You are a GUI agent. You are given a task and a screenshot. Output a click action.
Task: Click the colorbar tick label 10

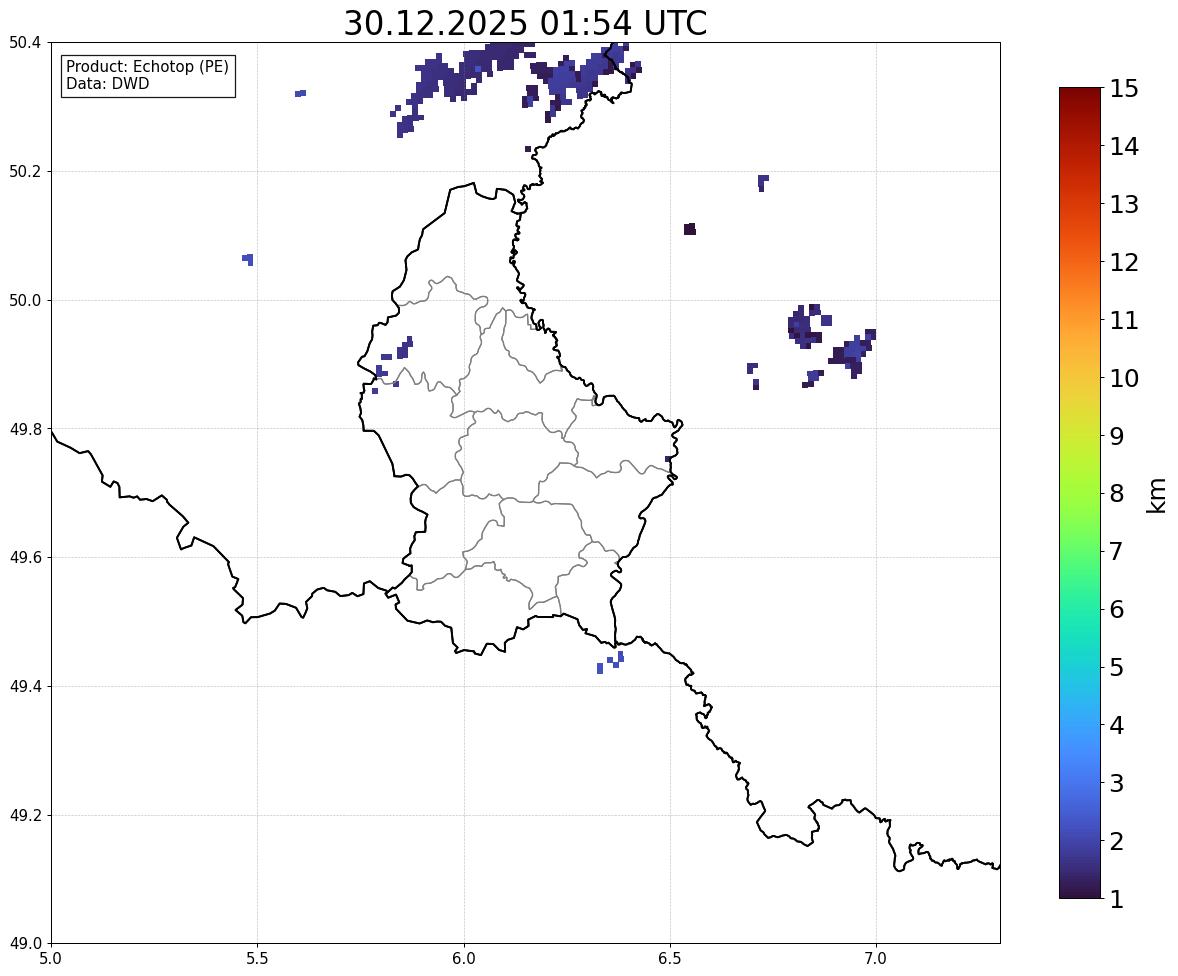[1124, 378]
